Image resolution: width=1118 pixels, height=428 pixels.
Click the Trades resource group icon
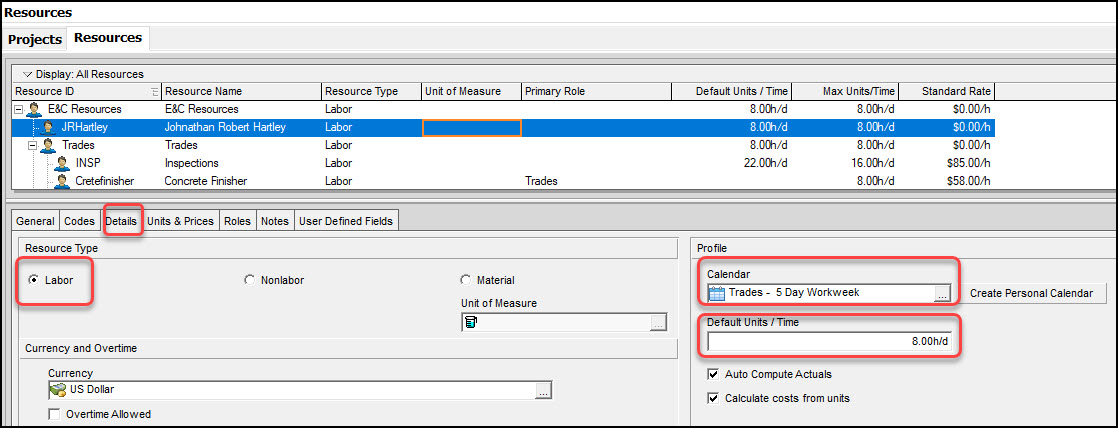(x=48, y=145)
